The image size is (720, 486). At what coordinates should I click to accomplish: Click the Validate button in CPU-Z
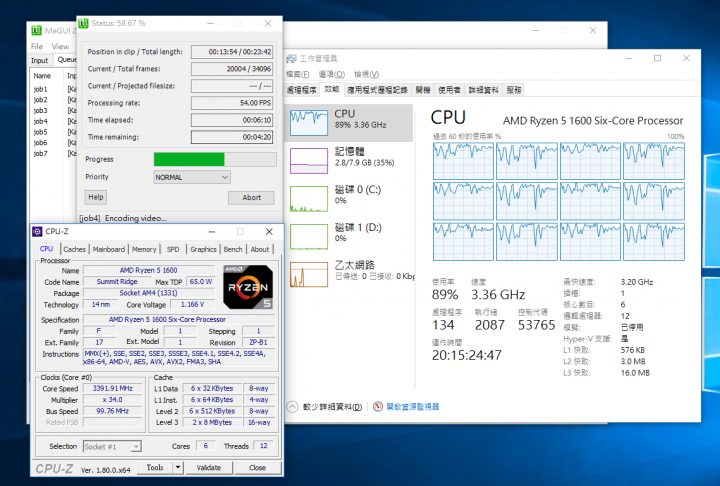(209, 468)
